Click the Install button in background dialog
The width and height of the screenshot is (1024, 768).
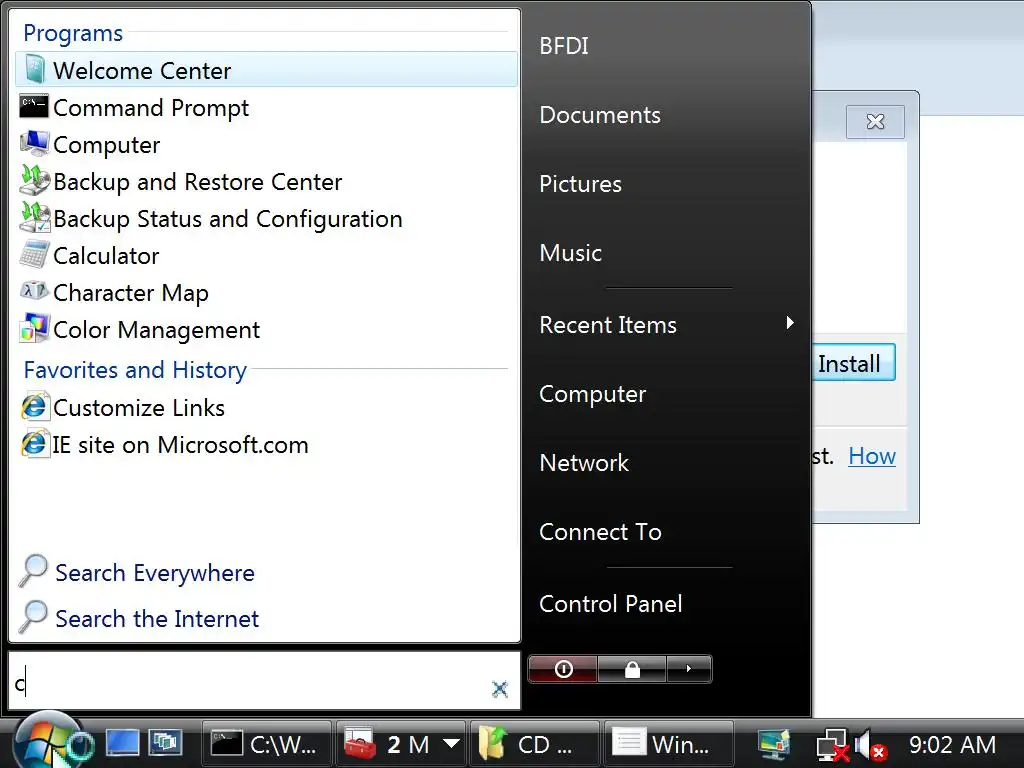coord(854,363)
